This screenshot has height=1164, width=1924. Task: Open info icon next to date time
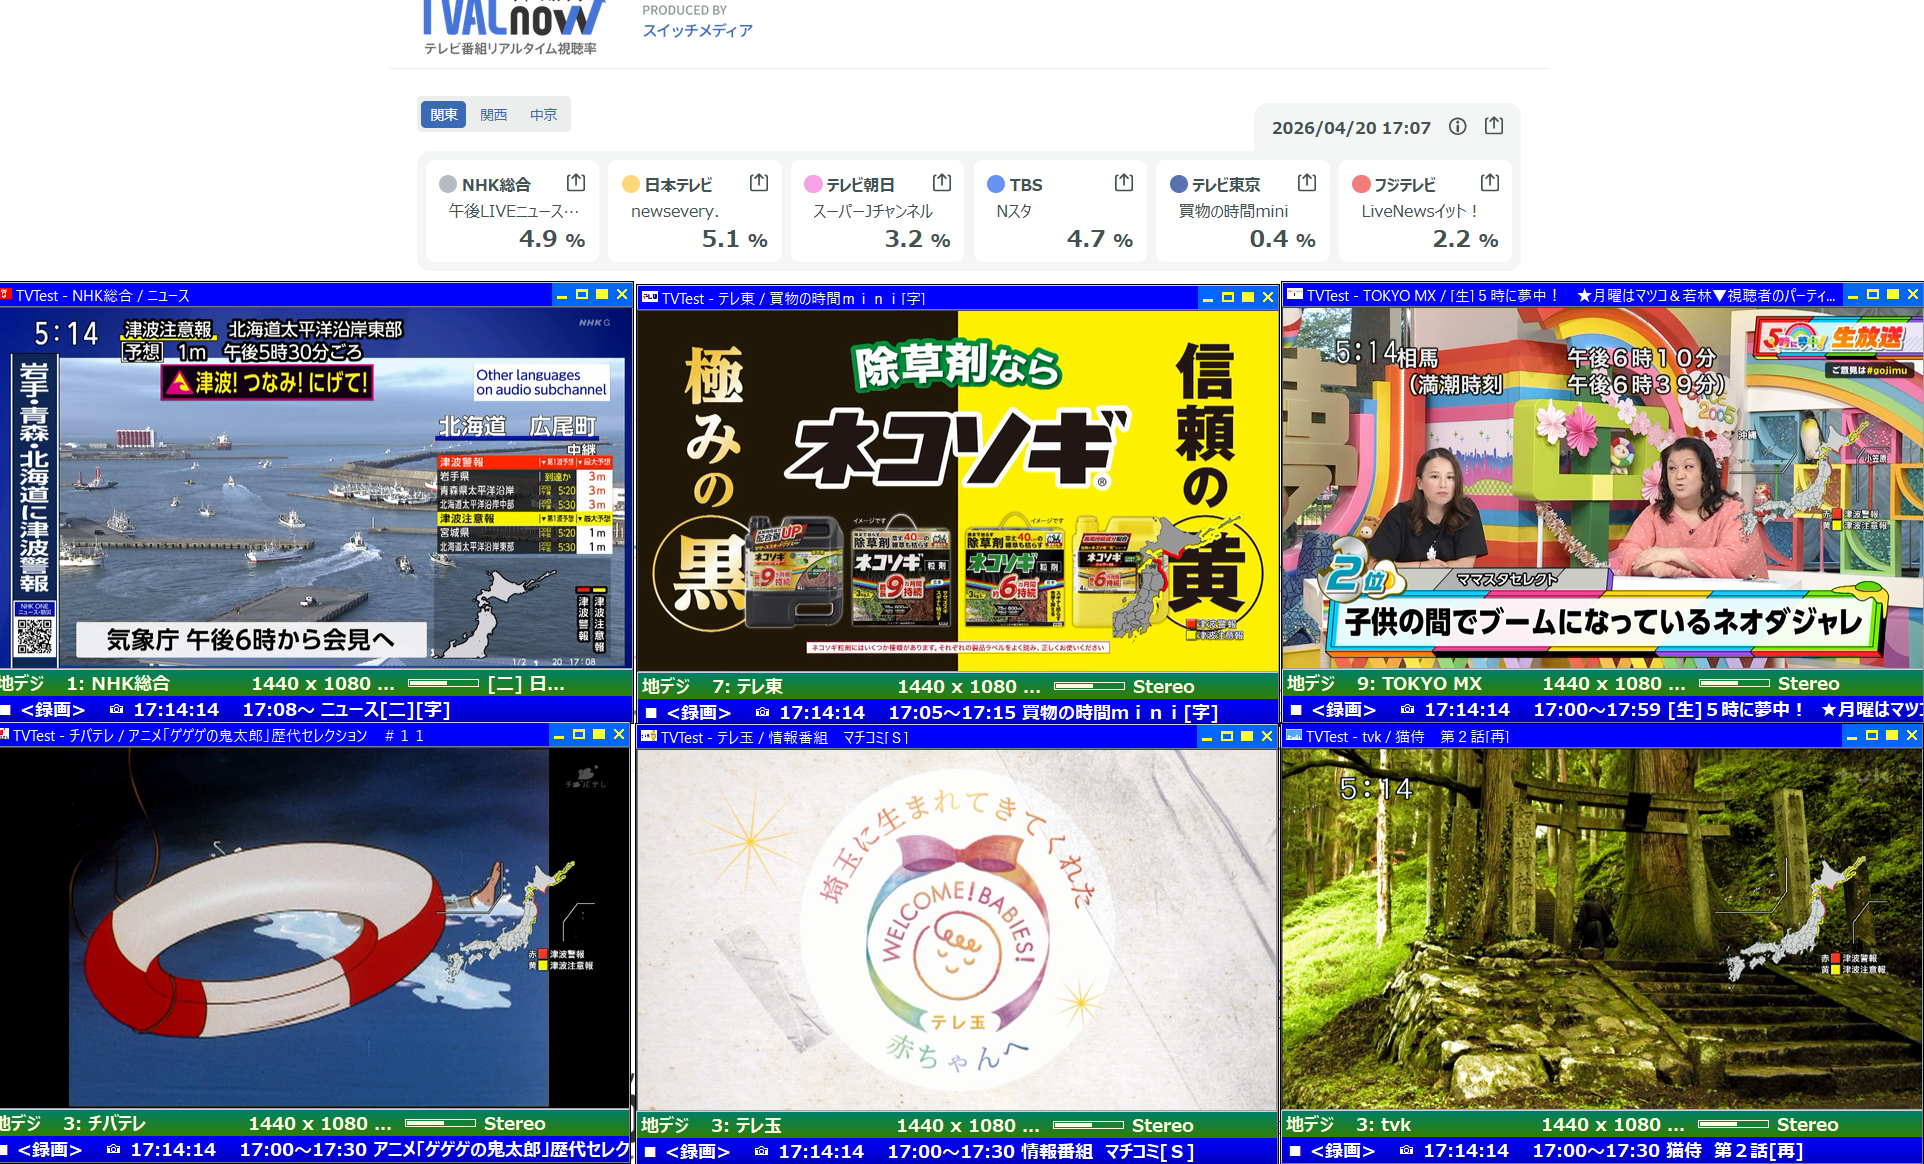click(1457, 127)
